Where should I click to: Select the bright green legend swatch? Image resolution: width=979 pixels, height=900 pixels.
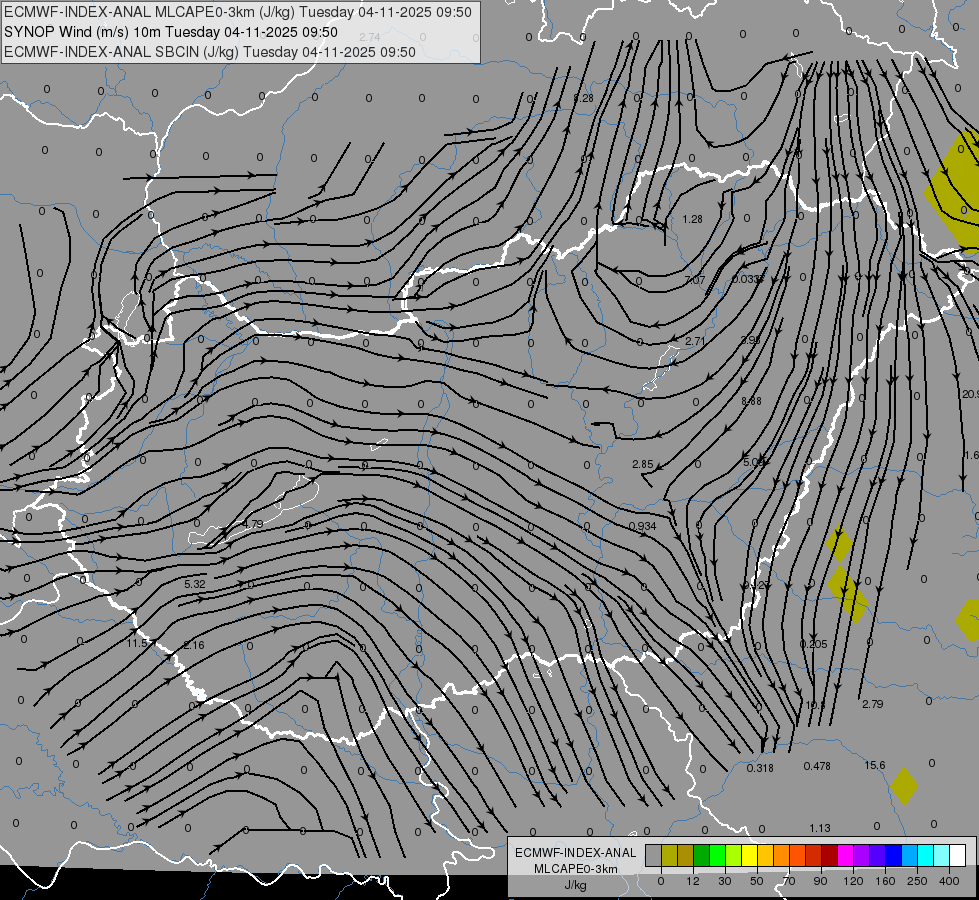(x=717, y=856)
